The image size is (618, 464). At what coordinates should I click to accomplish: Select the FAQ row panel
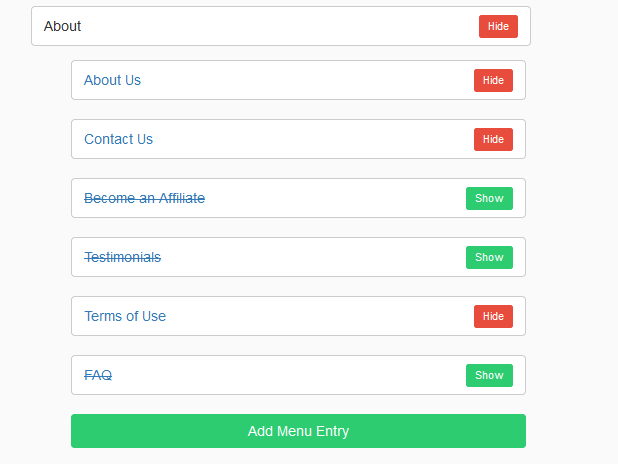point(298,375)
